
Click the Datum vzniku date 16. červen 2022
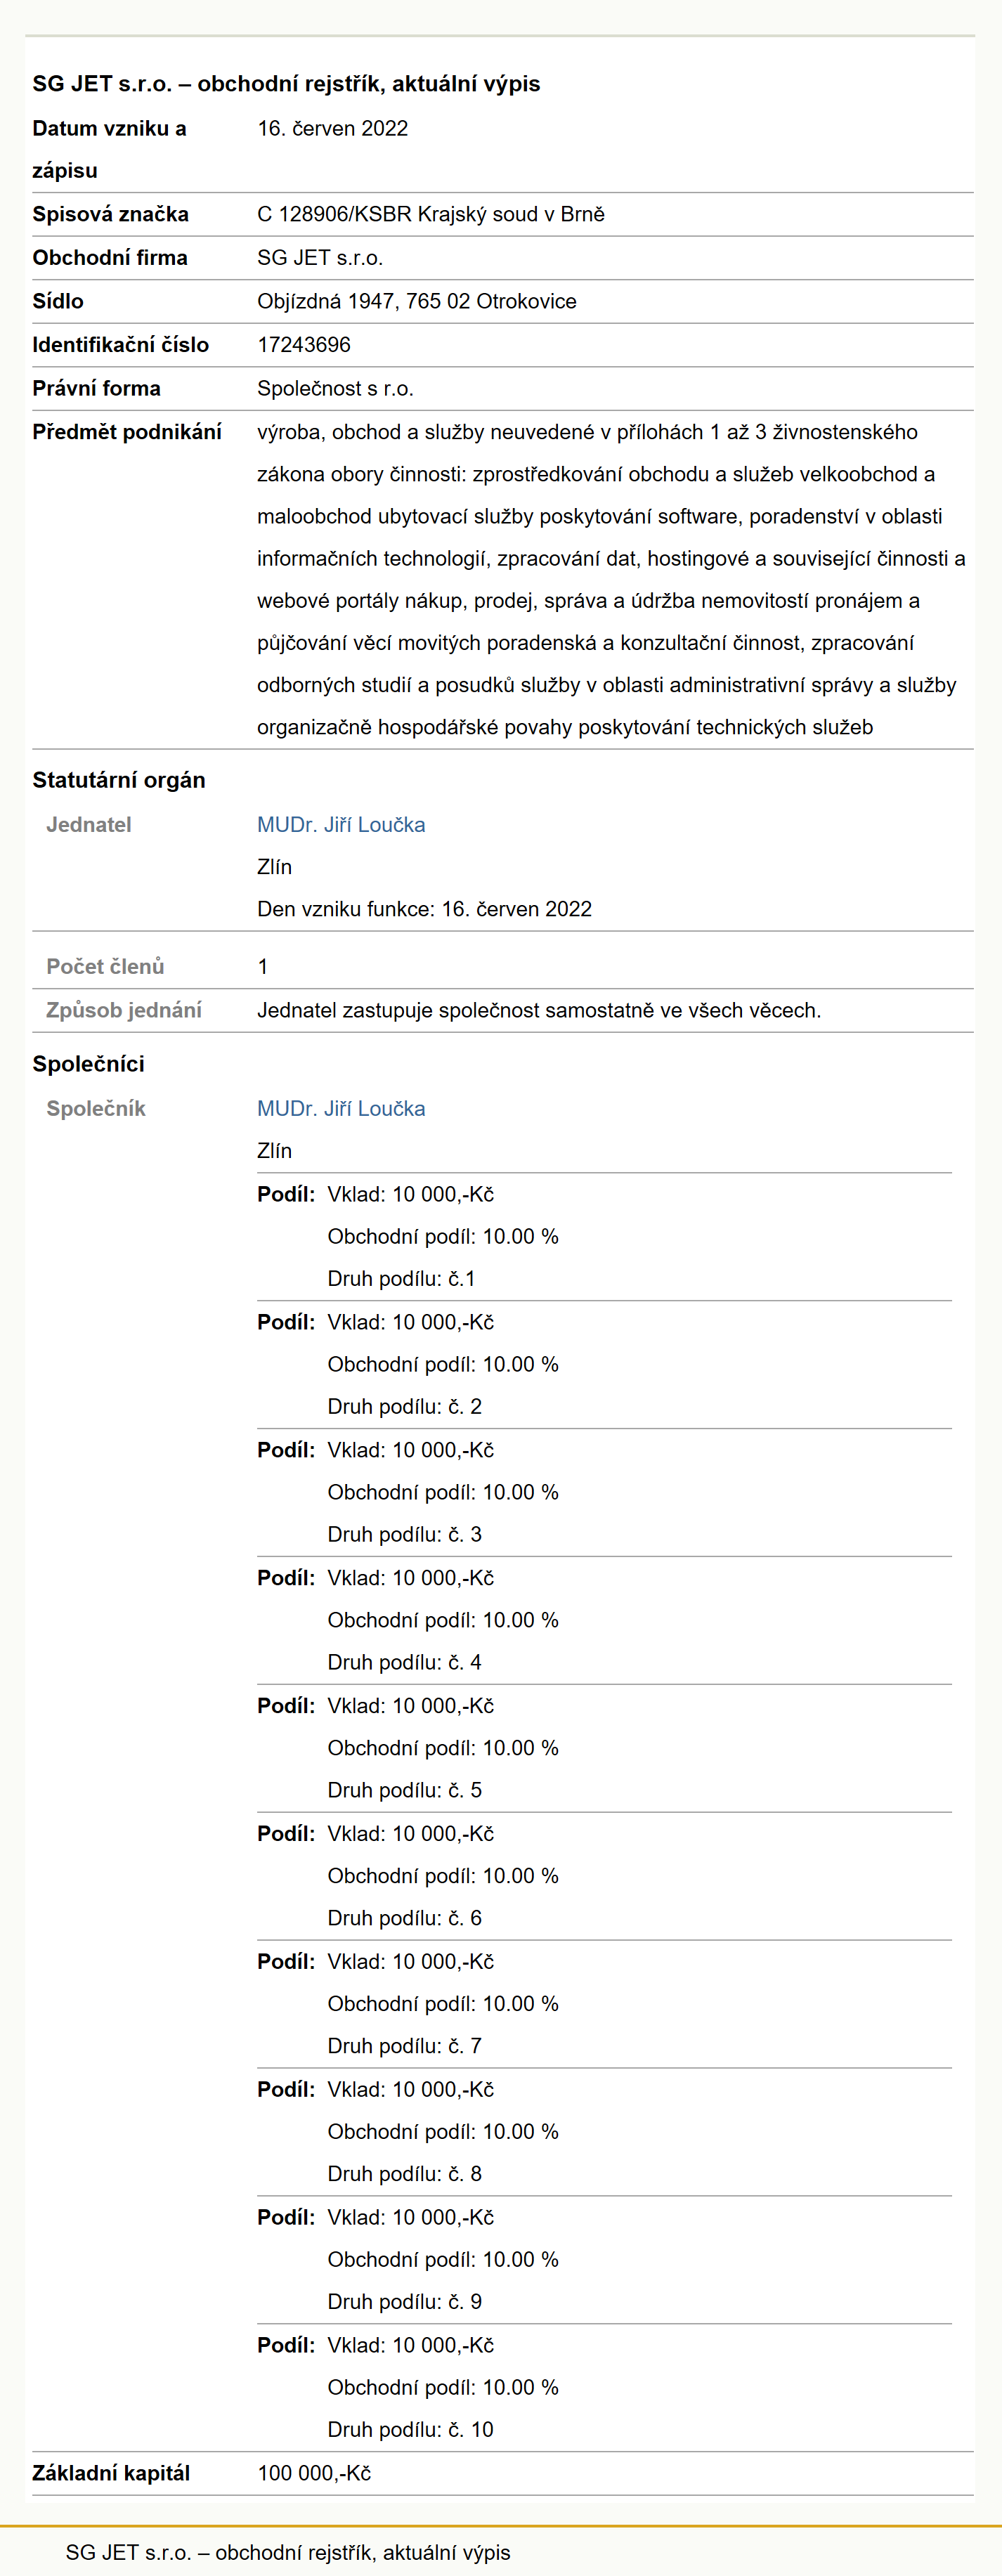click(333, 128)
